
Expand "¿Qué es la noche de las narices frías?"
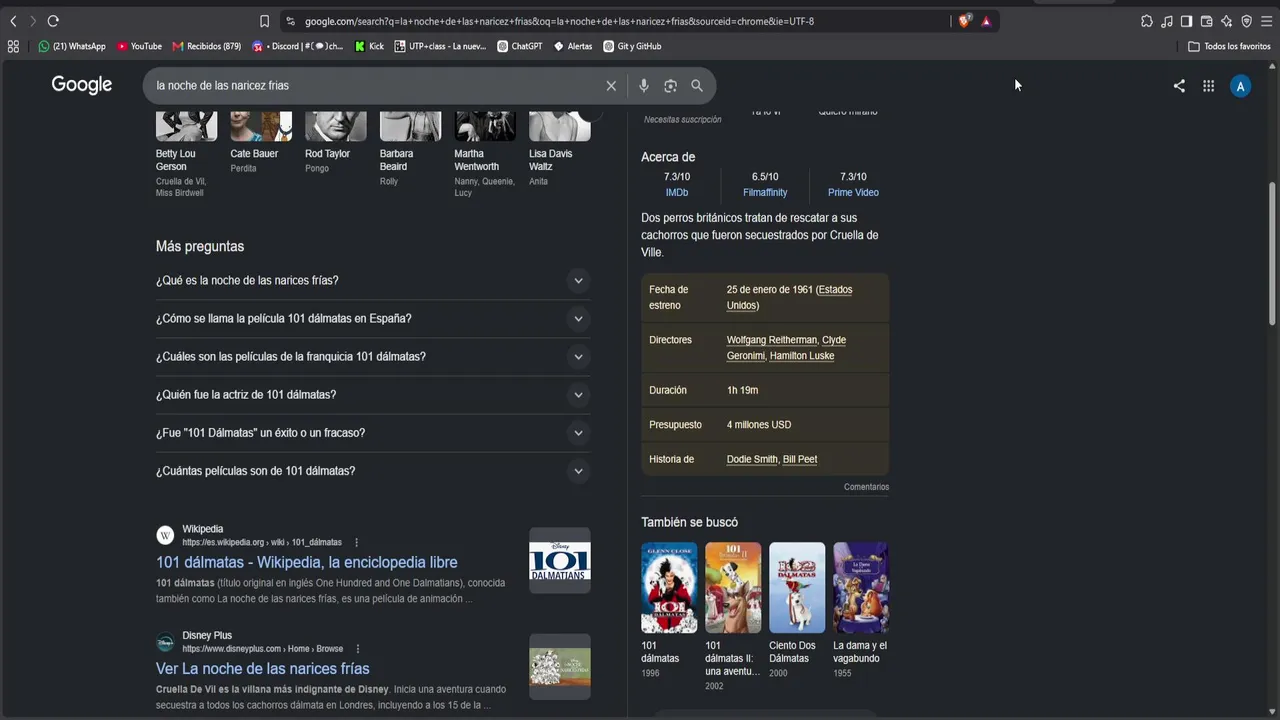point(373,281)
